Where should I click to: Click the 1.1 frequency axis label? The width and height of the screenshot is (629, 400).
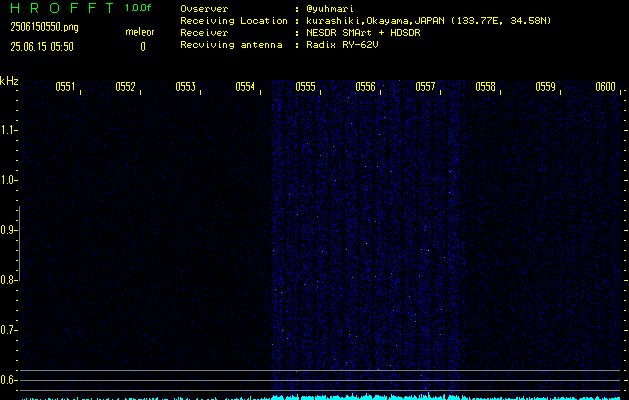point(8,130)
